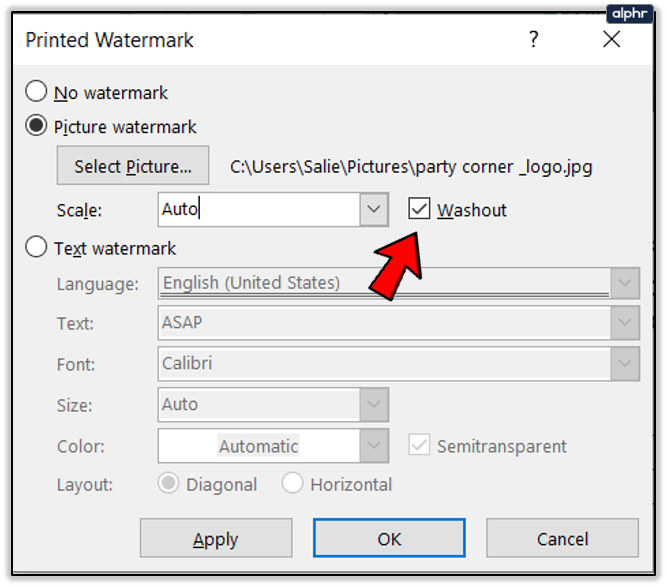Viewport: 667px width, 587px height.
Task: Open the Language dropdown list
Action: point(626,284)
